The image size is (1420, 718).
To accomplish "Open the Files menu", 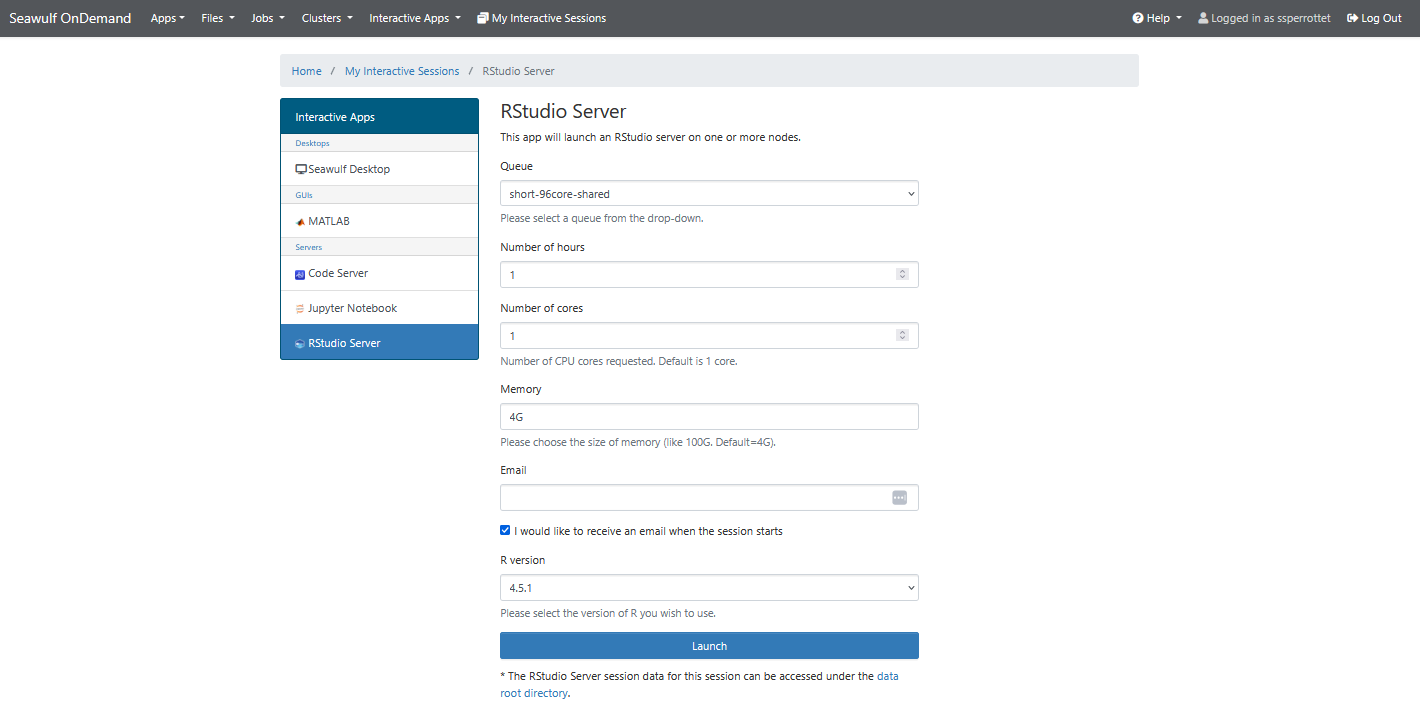I will point(216,17).
